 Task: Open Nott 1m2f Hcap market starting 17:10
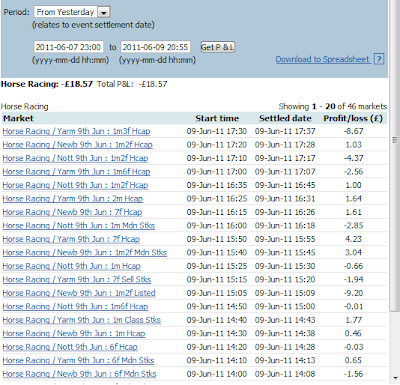75,158
